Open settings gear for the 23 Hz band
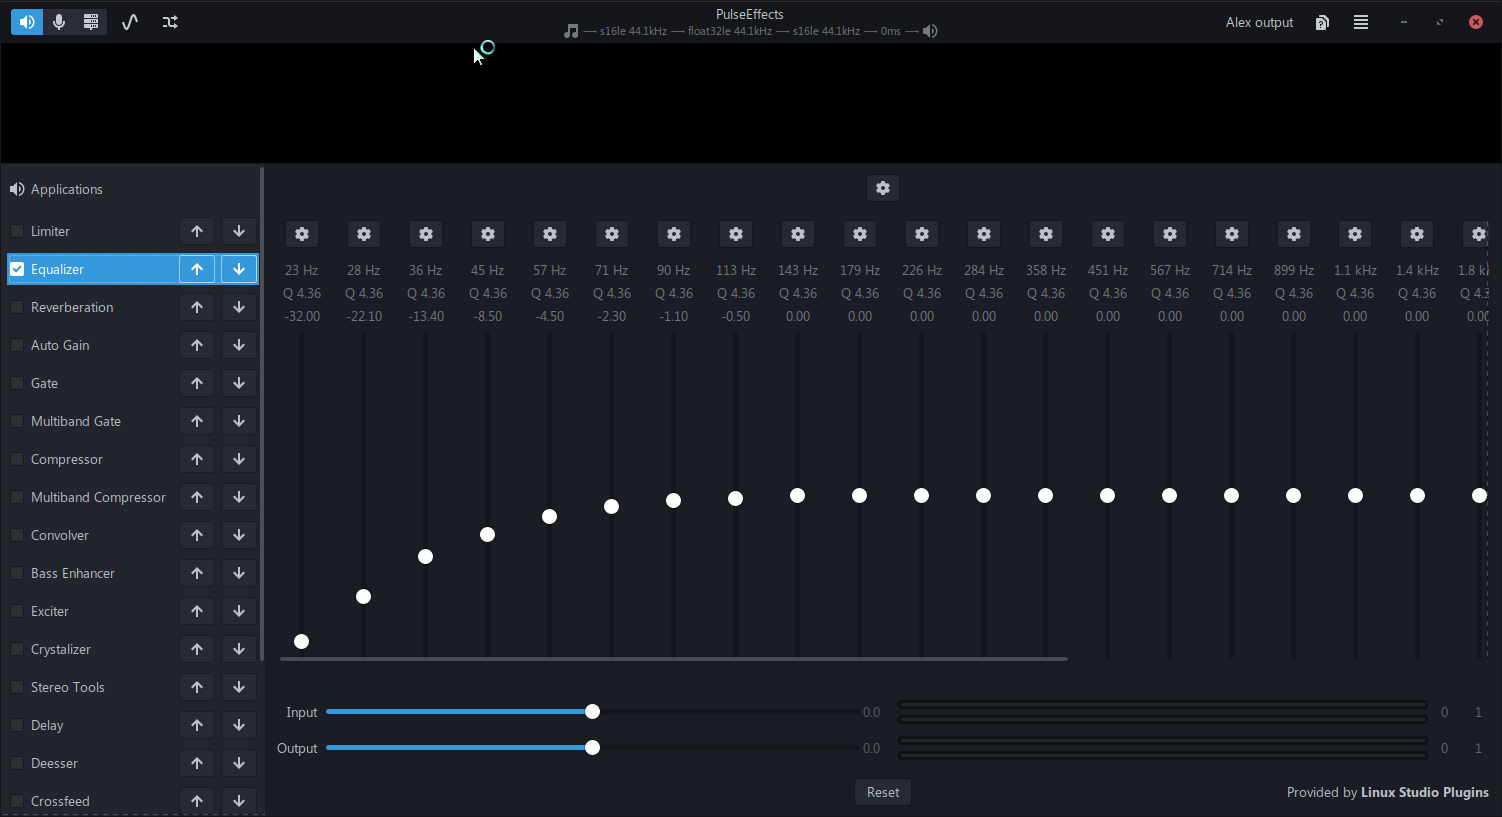 tap(302, 234)
